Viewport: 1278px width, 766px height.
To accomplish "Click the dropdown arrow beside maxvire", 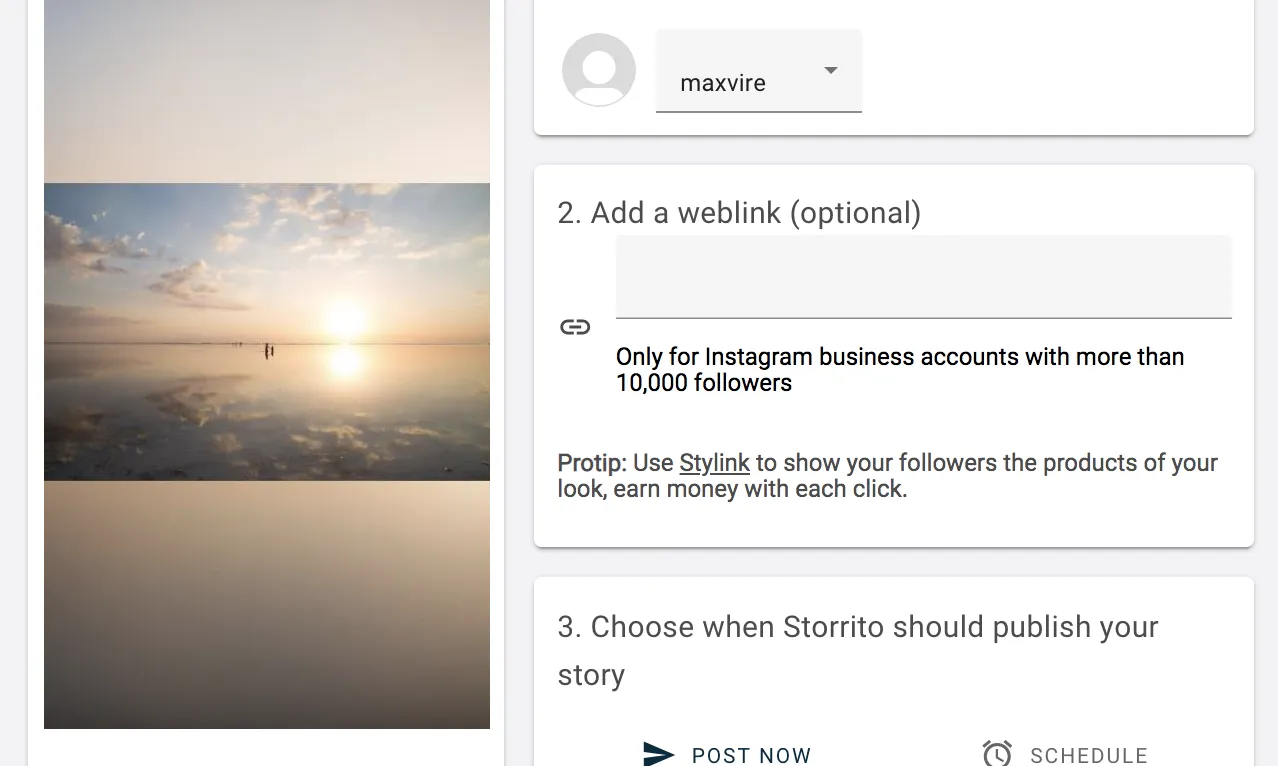I will tap(830, 70).
